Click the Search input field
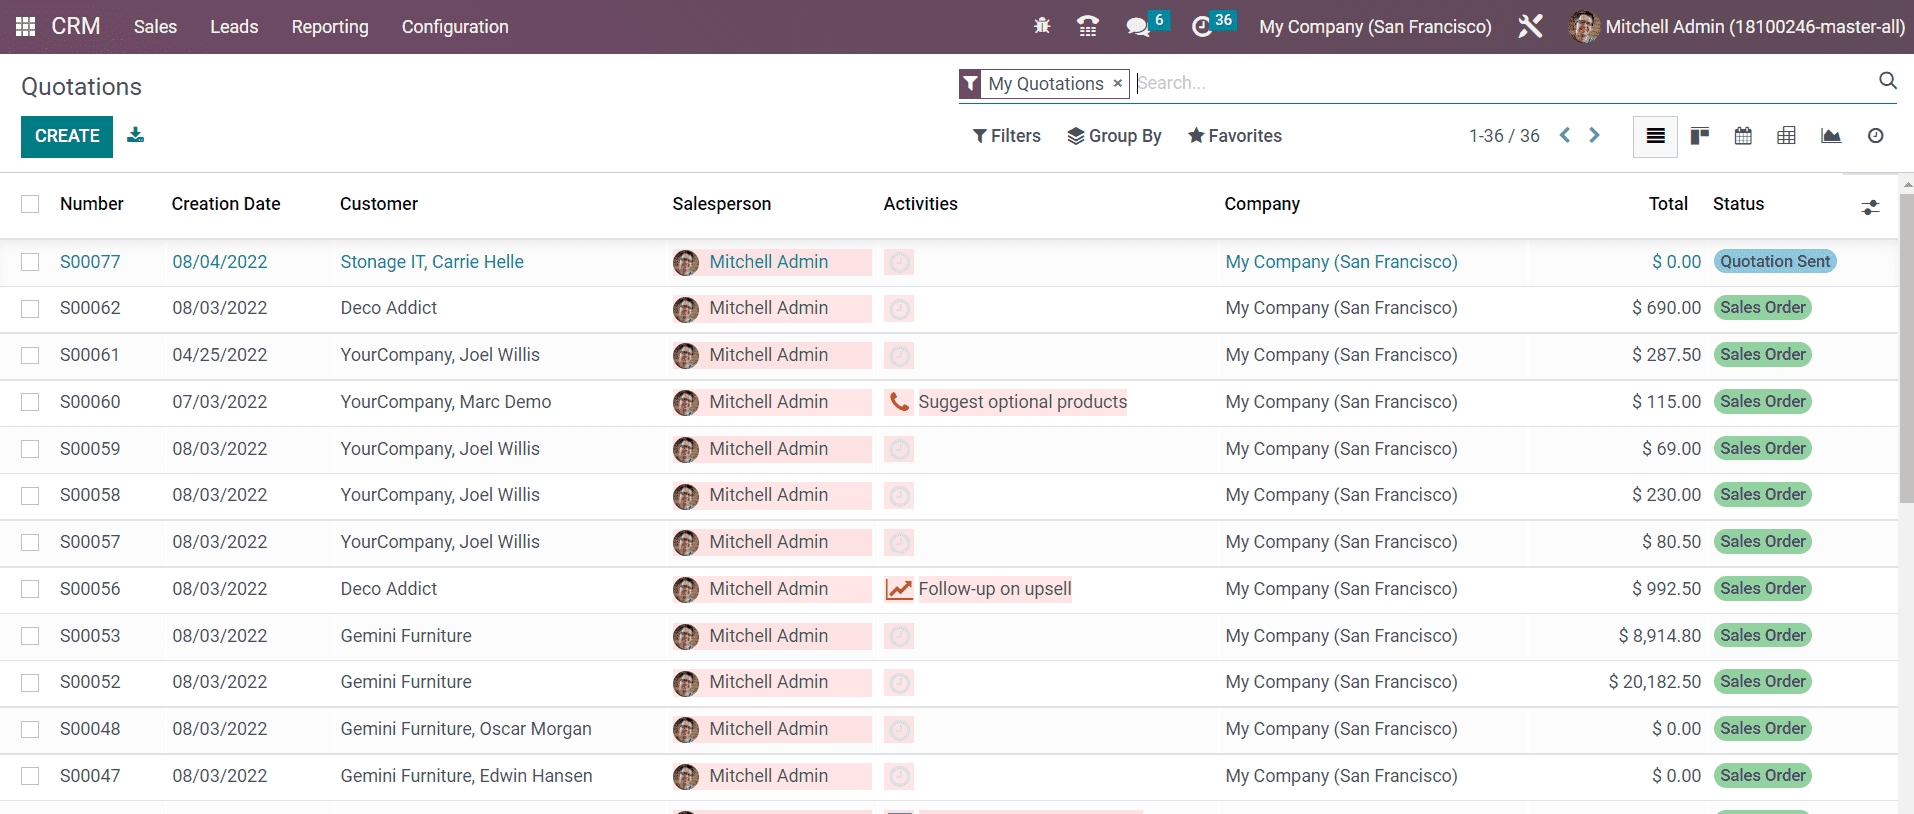 pyautogui.click(x=1500, y=83)
